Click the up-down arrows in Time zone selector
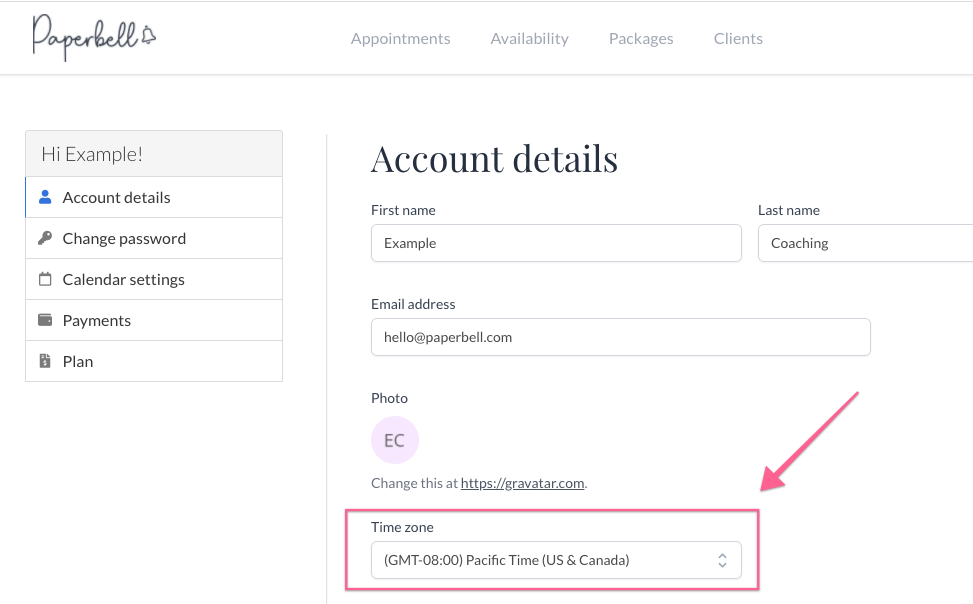973x604 pixels. (x=722, y=560)
